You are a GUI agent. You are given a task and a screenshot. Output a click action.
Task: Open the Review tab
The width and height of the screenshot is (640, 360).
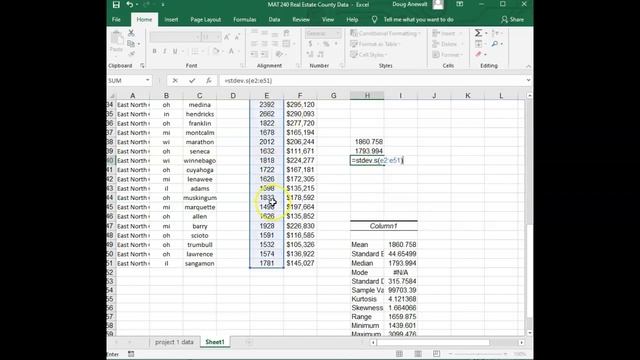(301, 20)
